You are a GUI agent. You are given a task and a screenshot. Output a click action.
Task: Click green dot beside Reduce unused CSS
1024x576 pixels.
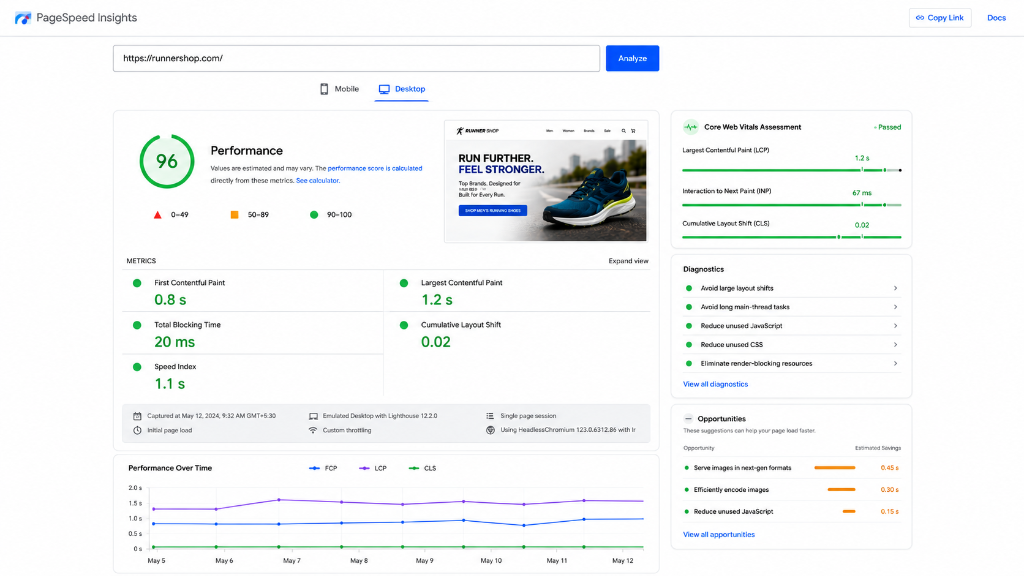pyautogui.click(x=689, y=345)
